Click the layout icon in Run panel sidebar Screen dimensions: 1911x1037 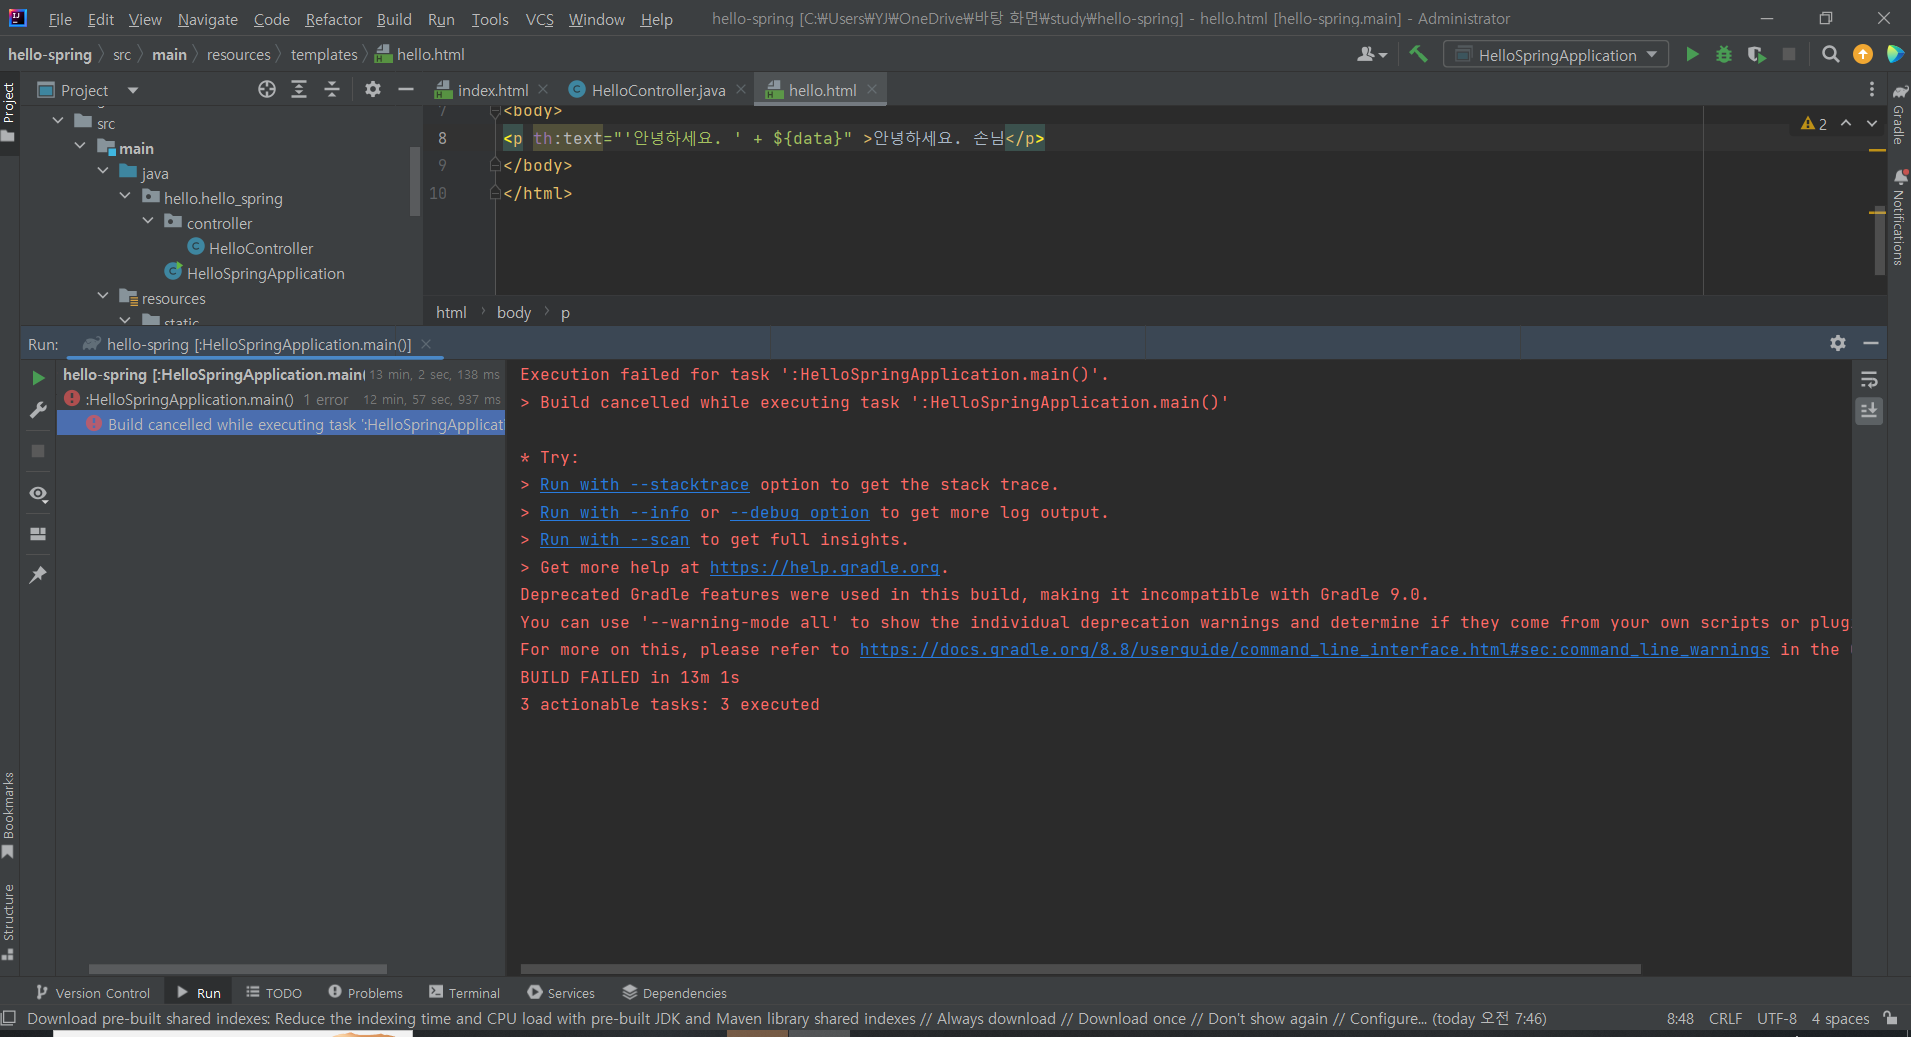[38, 534]
